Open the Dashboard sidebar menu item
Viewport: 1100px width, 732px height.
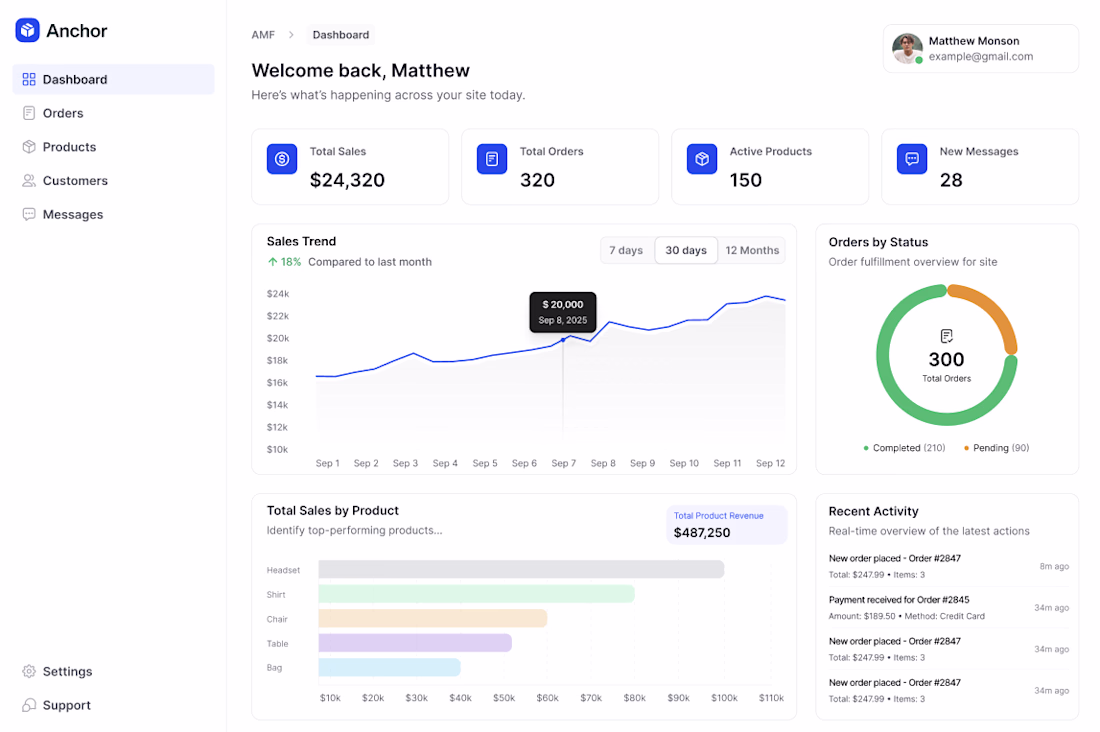click(x=114, y=79)
